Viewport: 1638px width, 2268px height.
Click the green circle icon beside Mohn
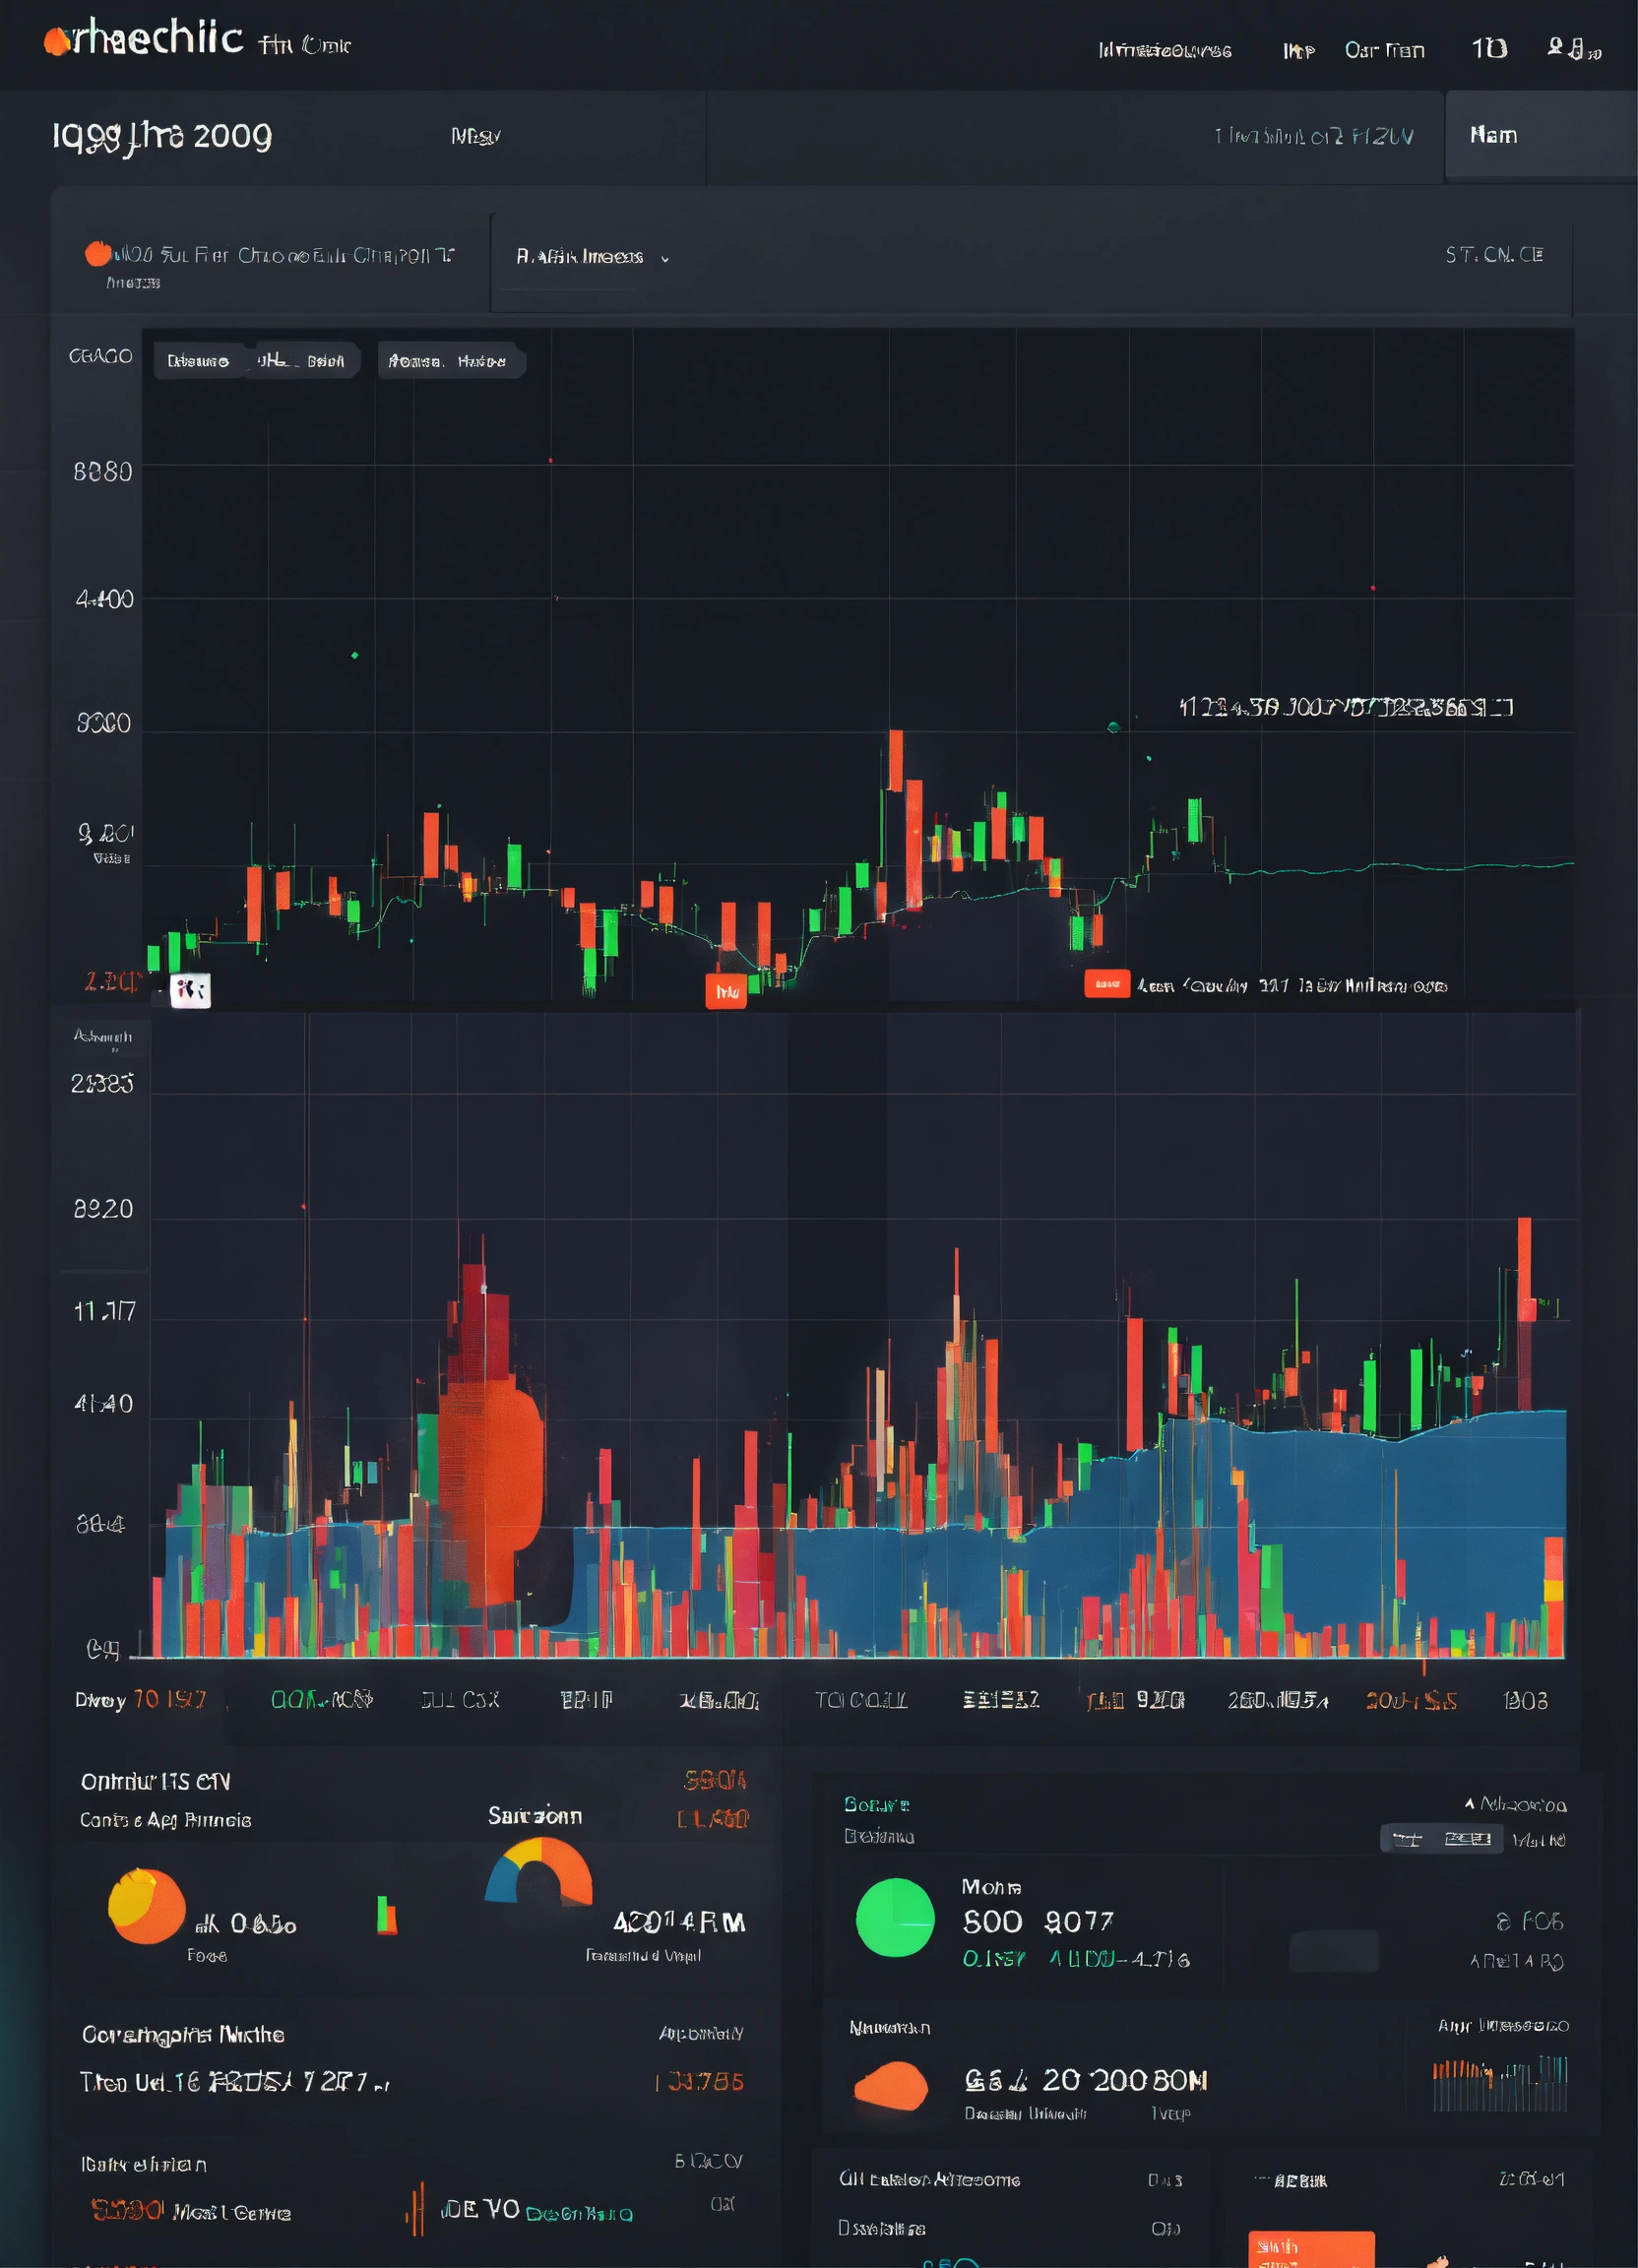pos(894,1917)
